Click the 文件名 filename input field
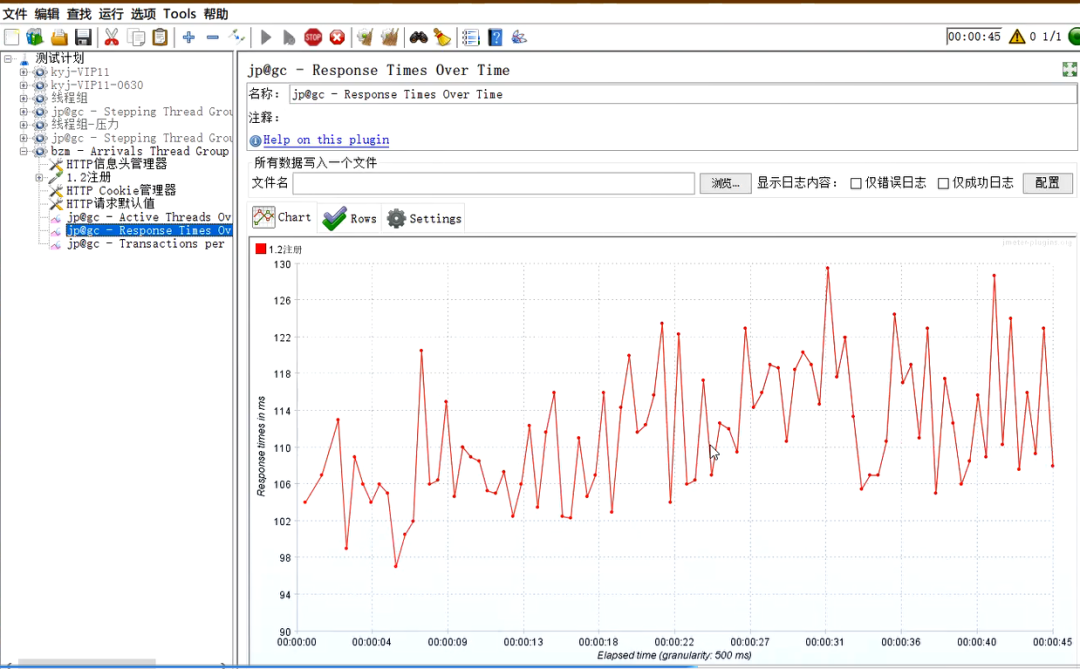This screenshot has width=1080, height=669. (x=493, y=183)
